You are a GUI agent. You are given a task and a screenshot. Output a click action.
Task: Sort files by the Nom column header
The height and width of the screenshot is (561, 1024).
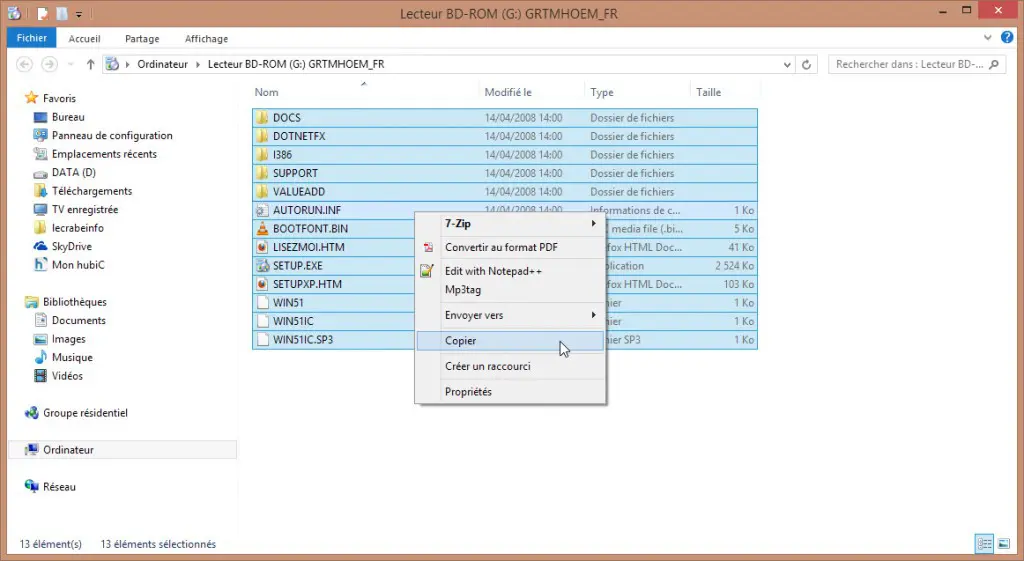pyautogui.click(x=266, y=92)
